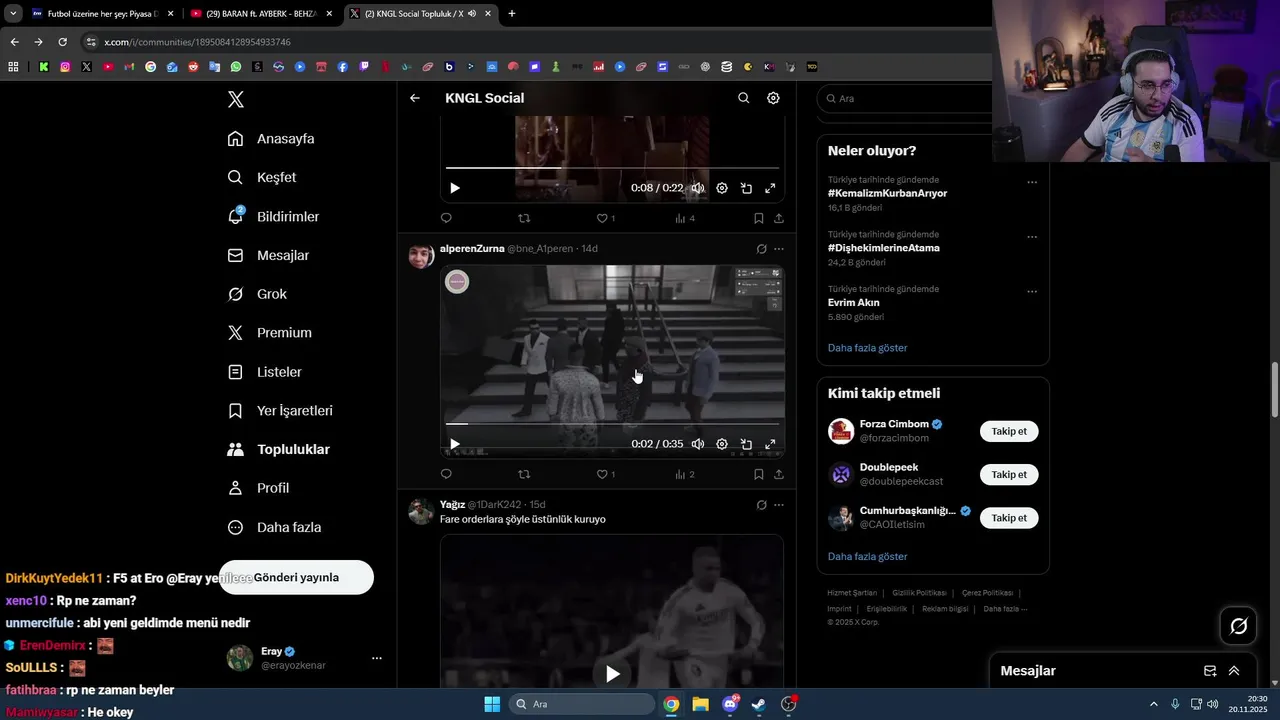Image resolution: width=1280 pixels, height=720 pixels.
Task: Compose new message in Mesajlar drawer
Action: click(x=1210, y=671)
